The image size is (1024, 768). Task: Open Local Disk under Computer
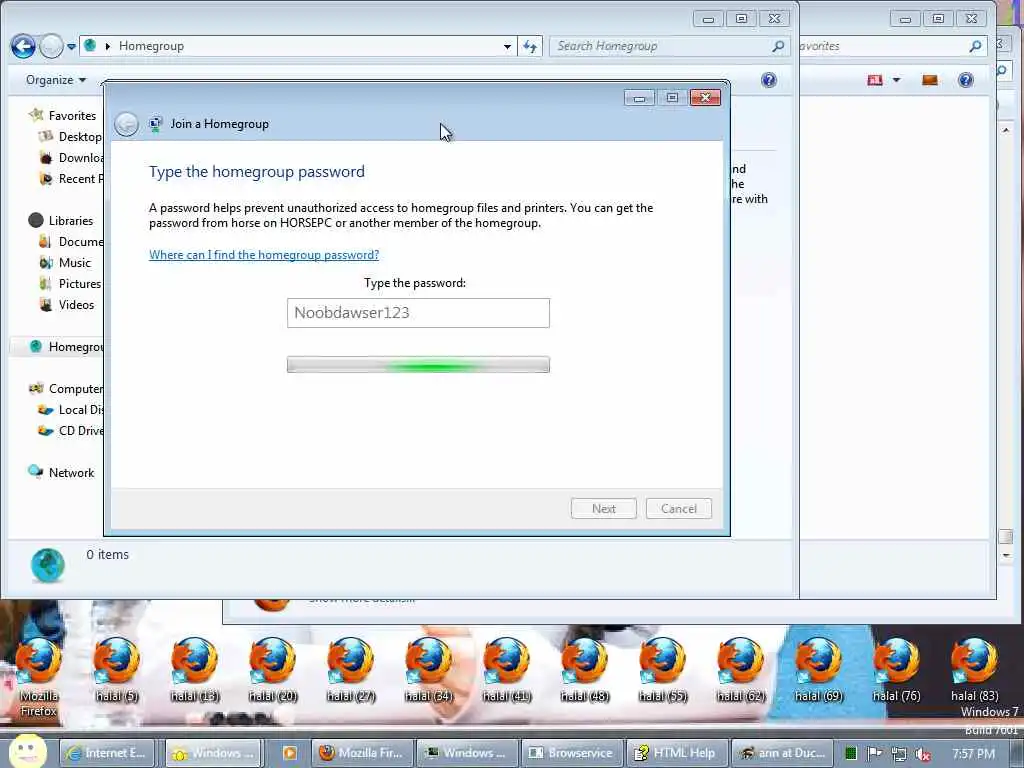click(x=71, y=409)
